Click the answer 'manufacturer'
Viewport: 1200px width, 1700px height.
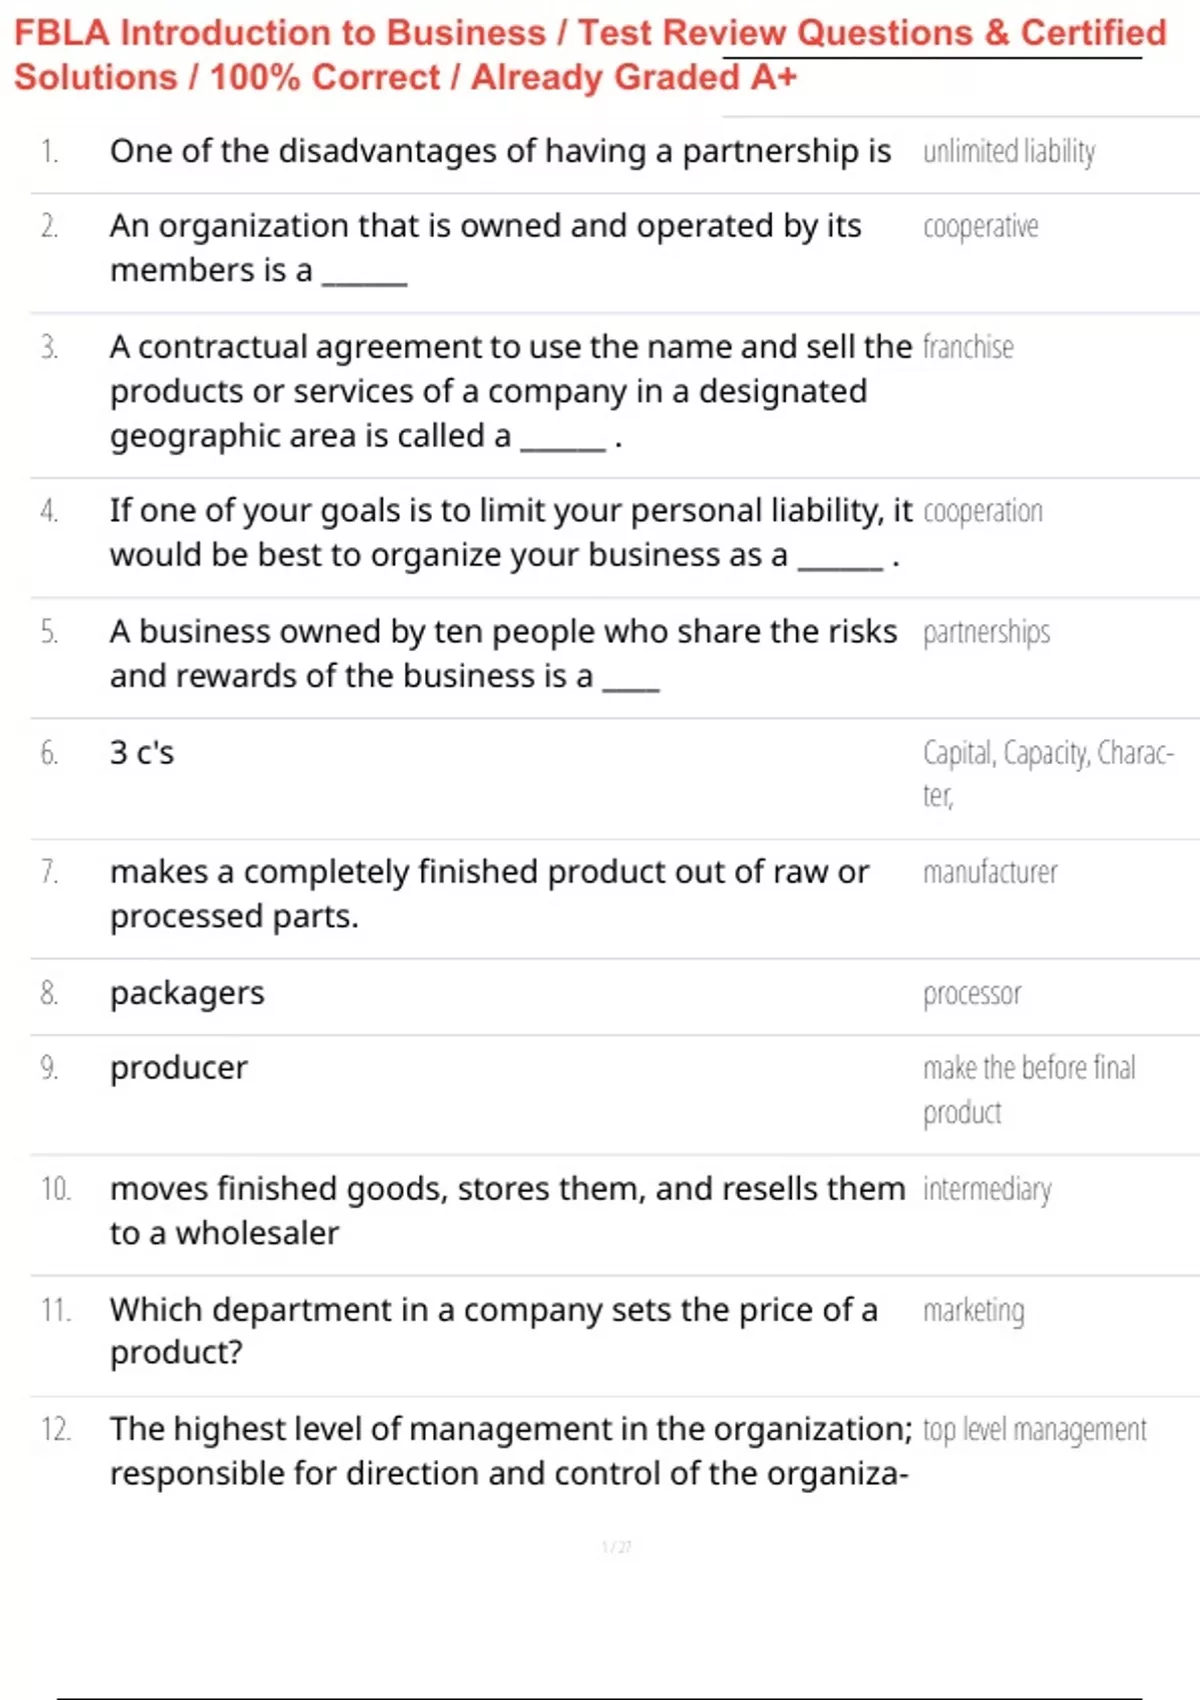990,872
